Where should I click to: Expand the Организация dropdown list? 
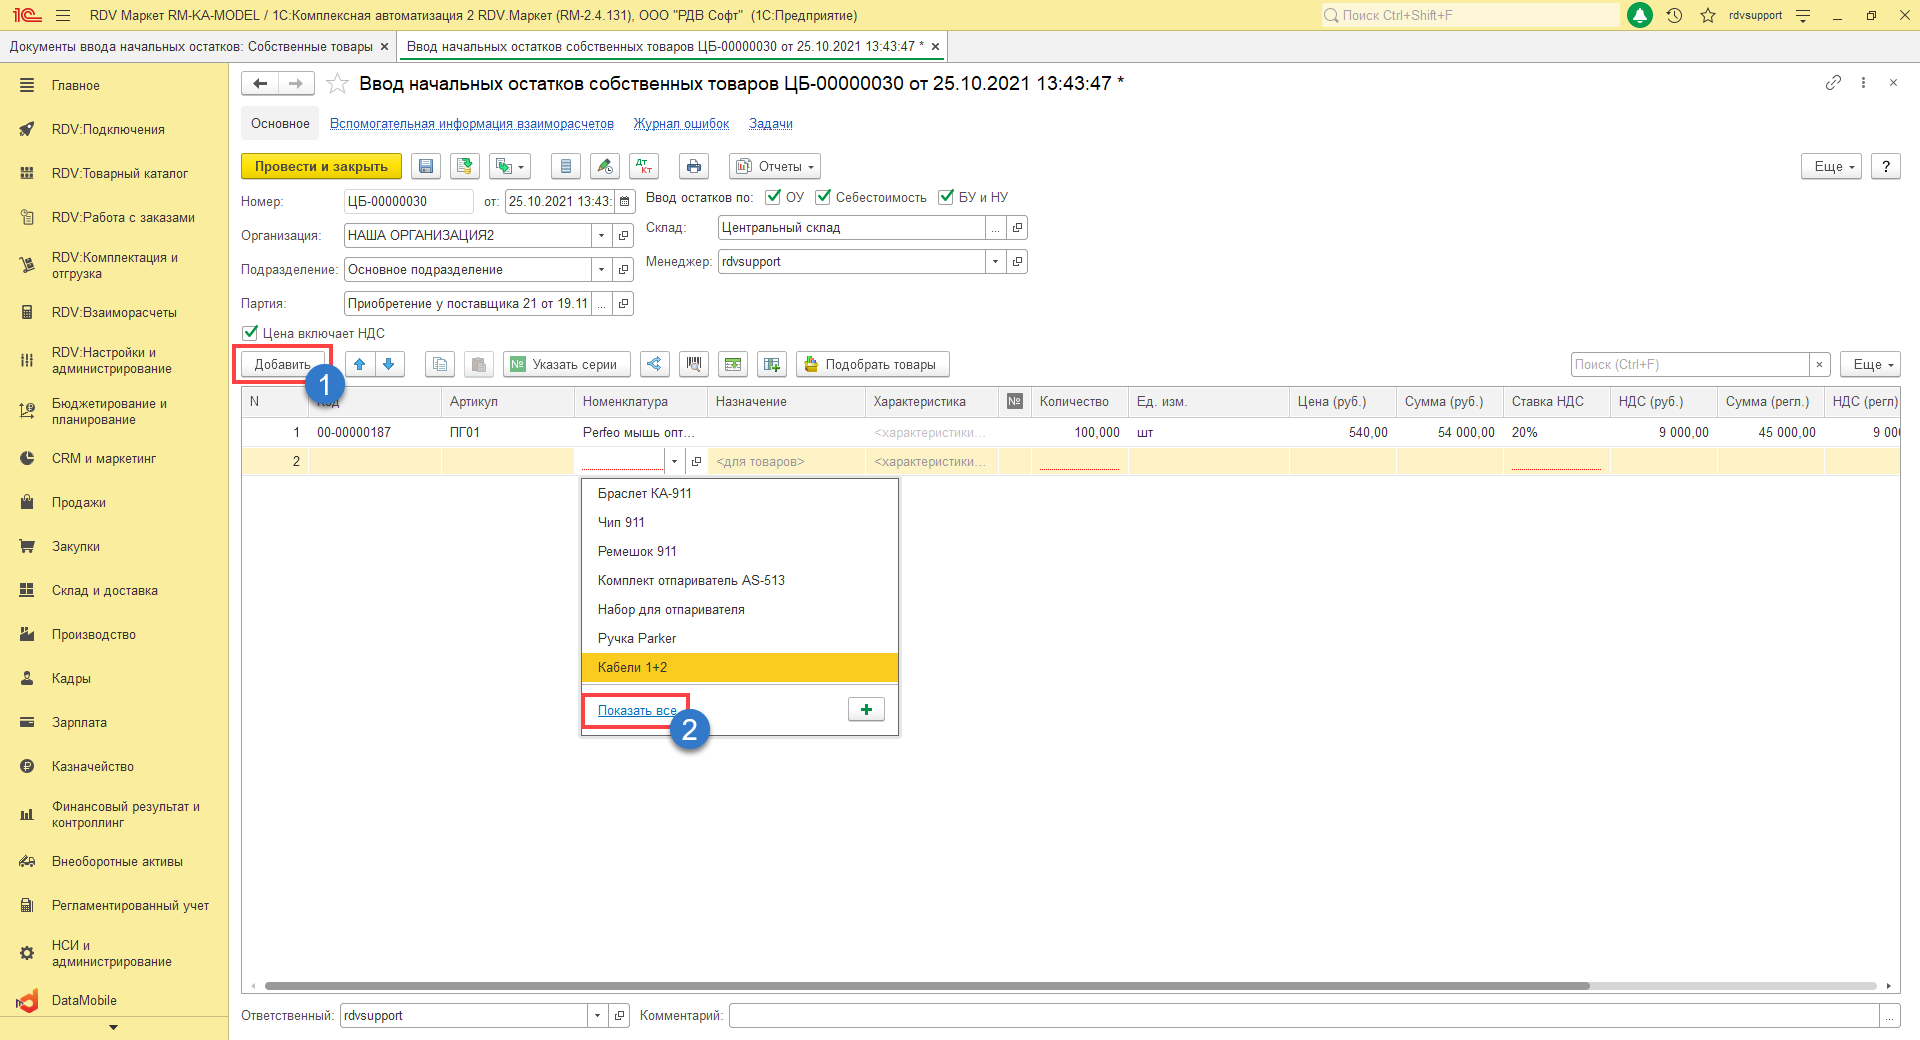[601, 236]
